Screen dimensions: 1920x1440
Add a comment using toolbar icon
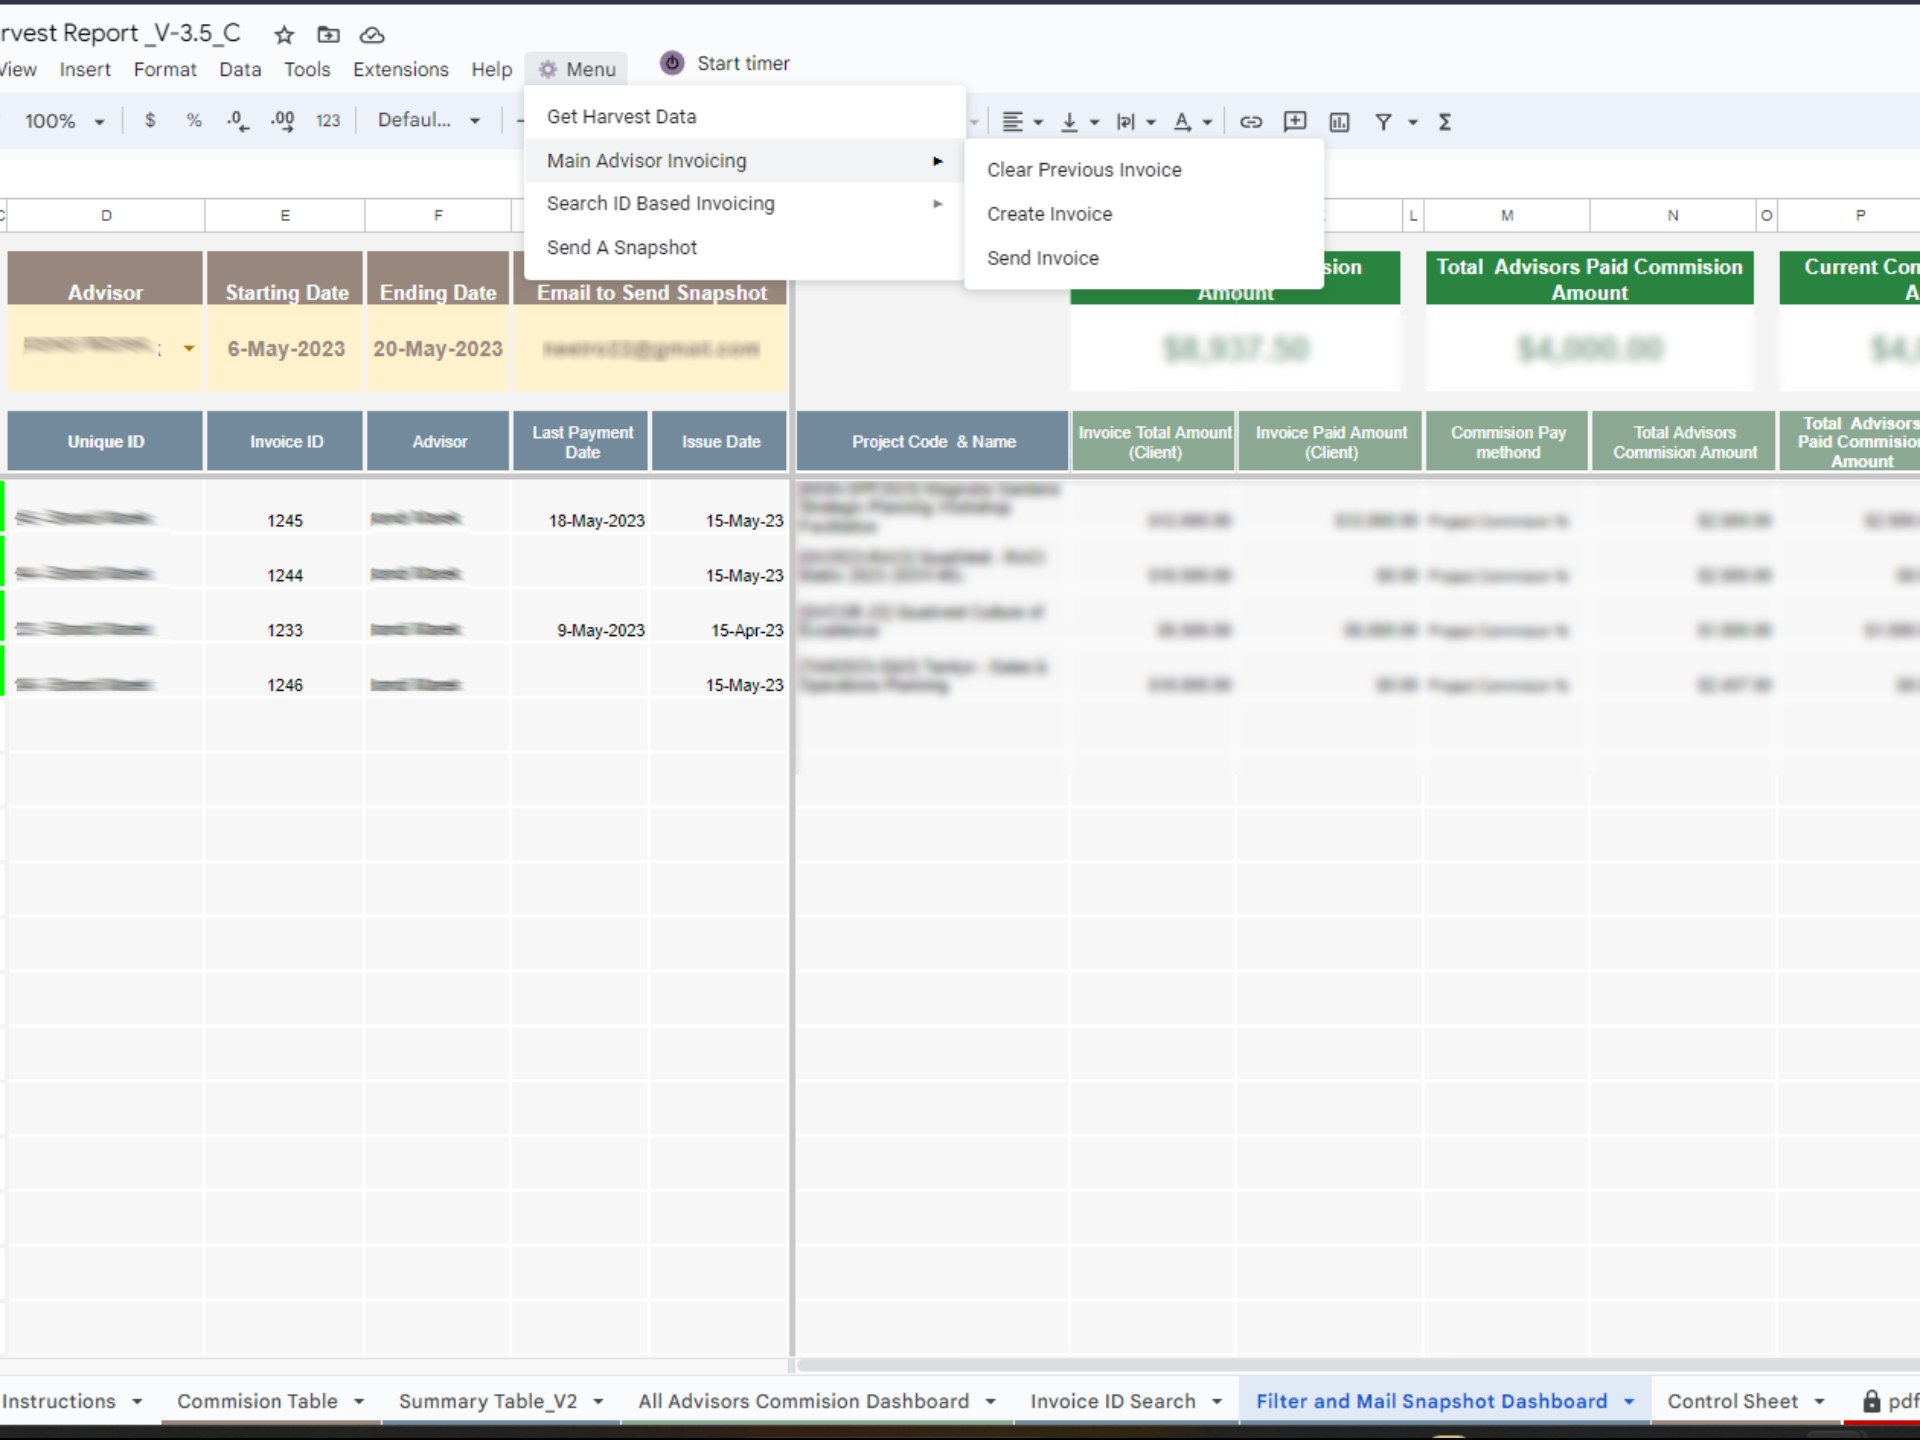pos(1295,122)
